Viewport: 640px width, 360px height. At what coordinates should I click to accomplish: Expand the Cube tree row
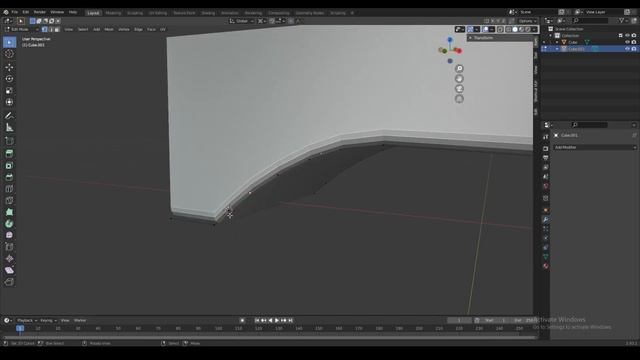557,42
